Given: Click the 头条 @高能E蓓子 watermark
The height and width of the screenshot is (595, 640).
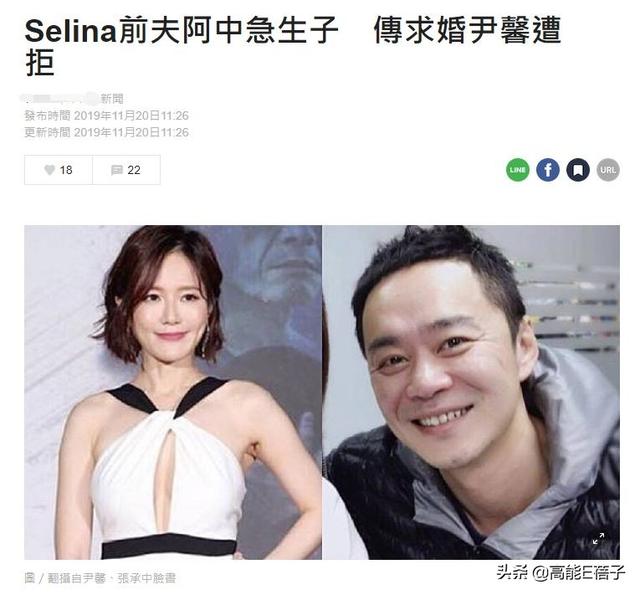Looking at the screenshot, I should point(560,573).
